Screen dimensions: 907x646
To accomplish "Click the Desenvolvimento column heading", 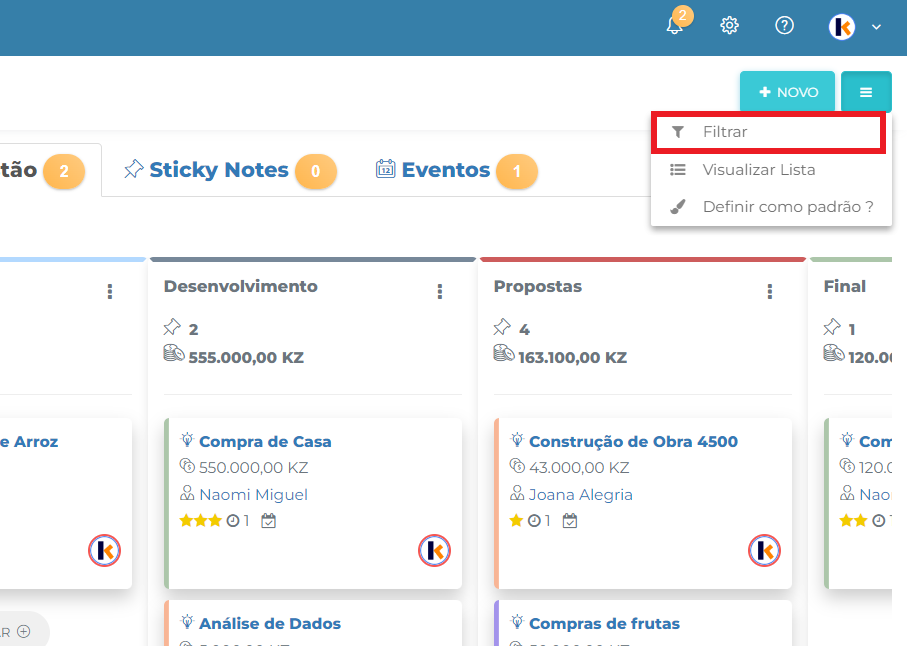I will point(241,286).
